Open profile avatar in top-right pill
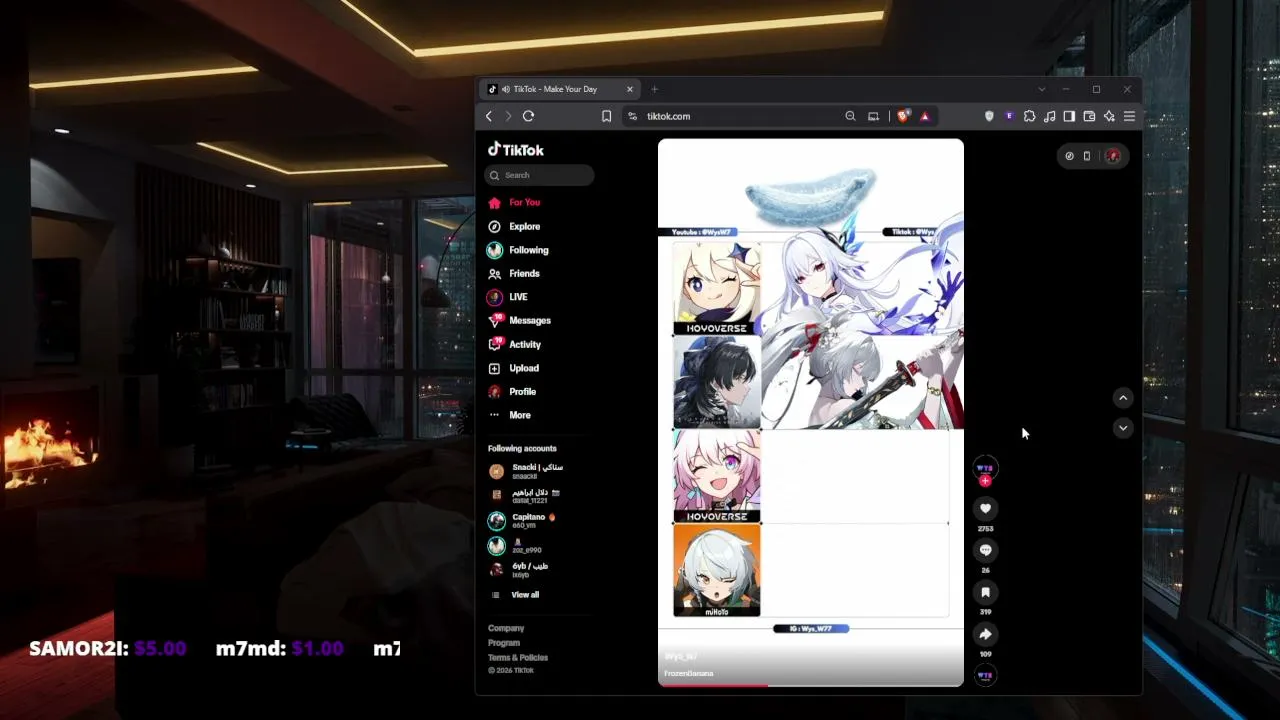This screenshot has height=720, width=1280. (x=1112, y=156)
